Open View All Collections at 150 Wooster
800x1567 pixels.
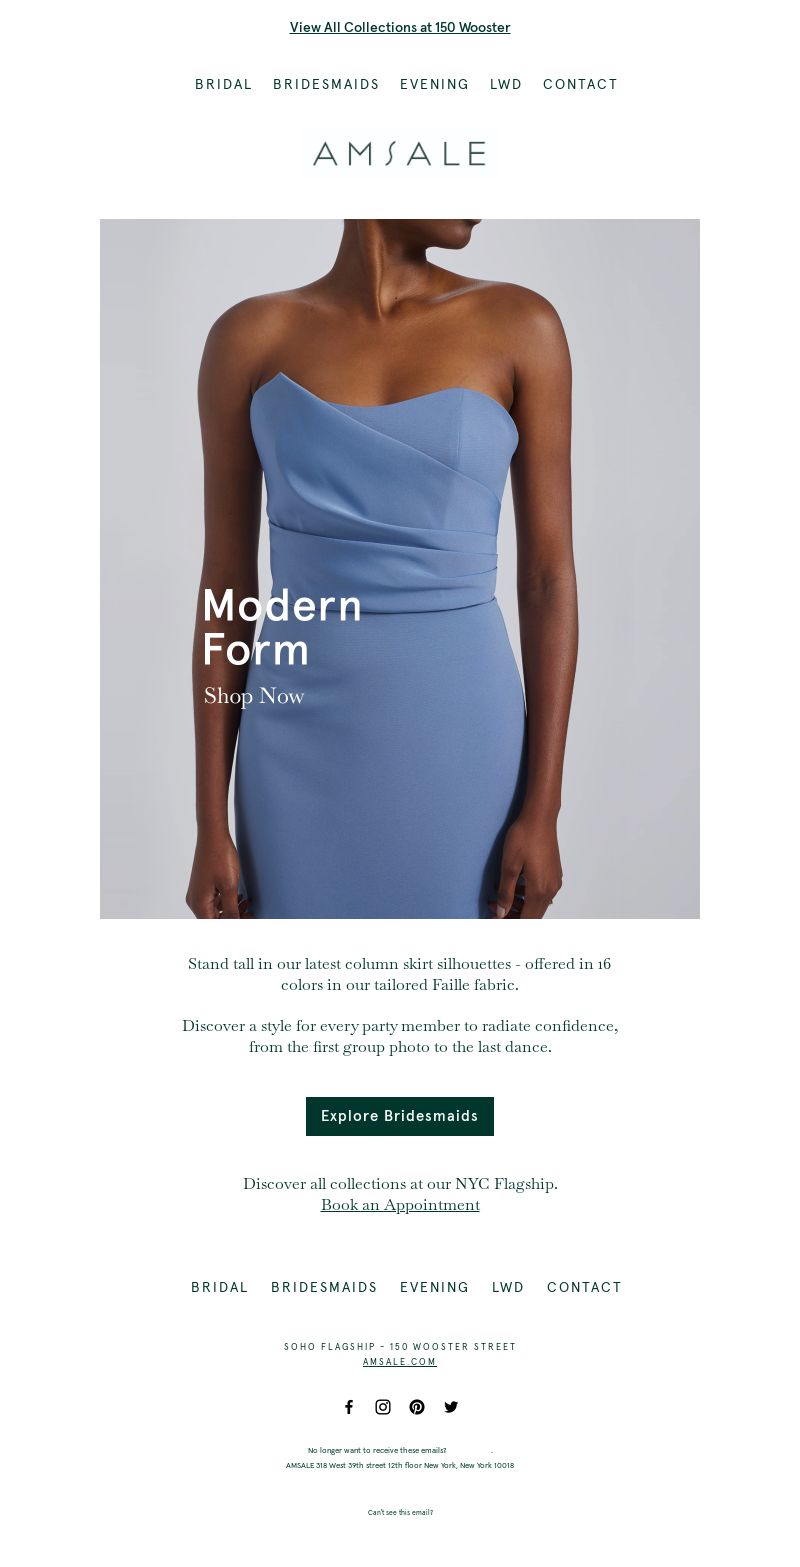coord(400,27)
